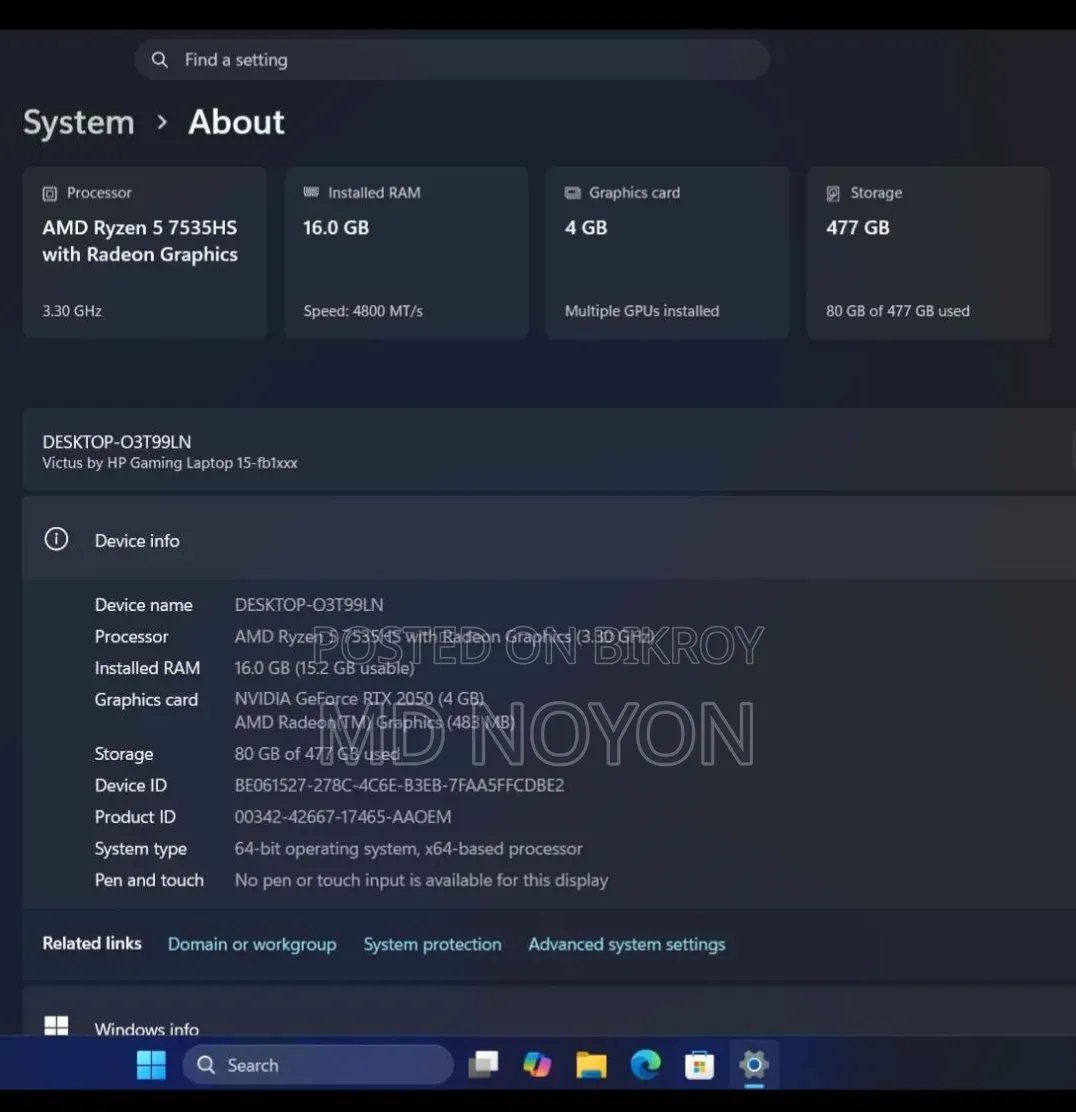The width and height of the screenshot is (1076, 1112).
Task: Open the Processor card
Action: (x=145, y=252)
